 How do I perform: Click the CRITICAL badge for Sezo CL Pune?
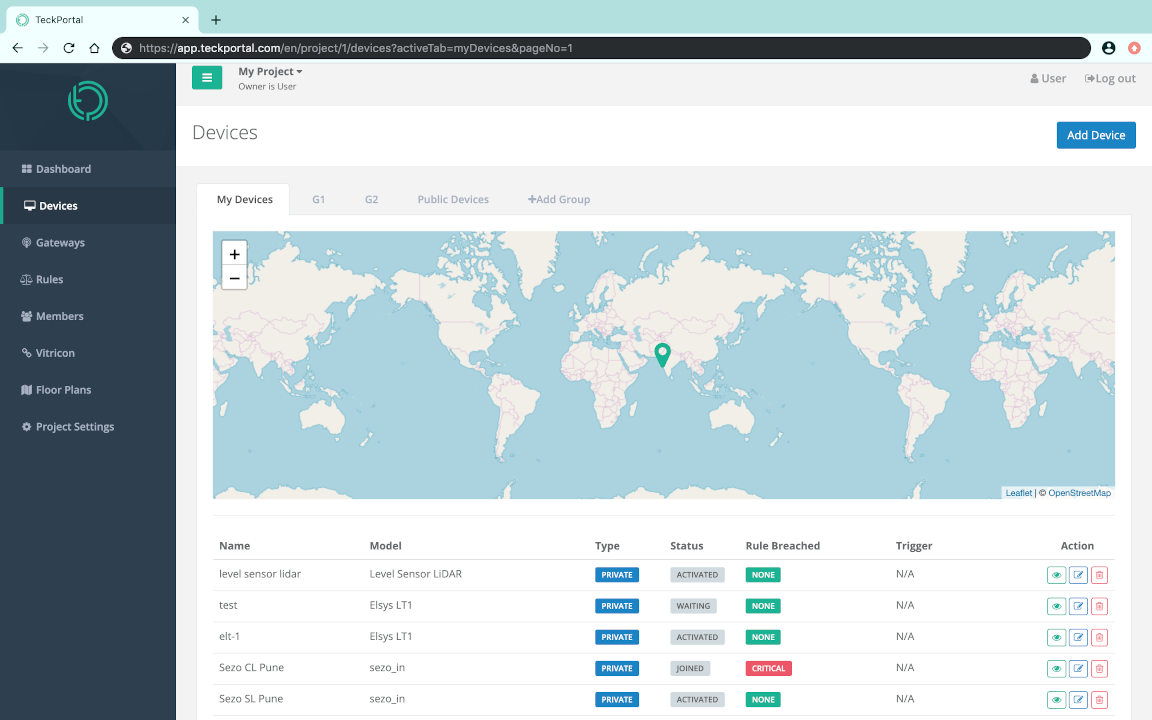coord(768,669)
